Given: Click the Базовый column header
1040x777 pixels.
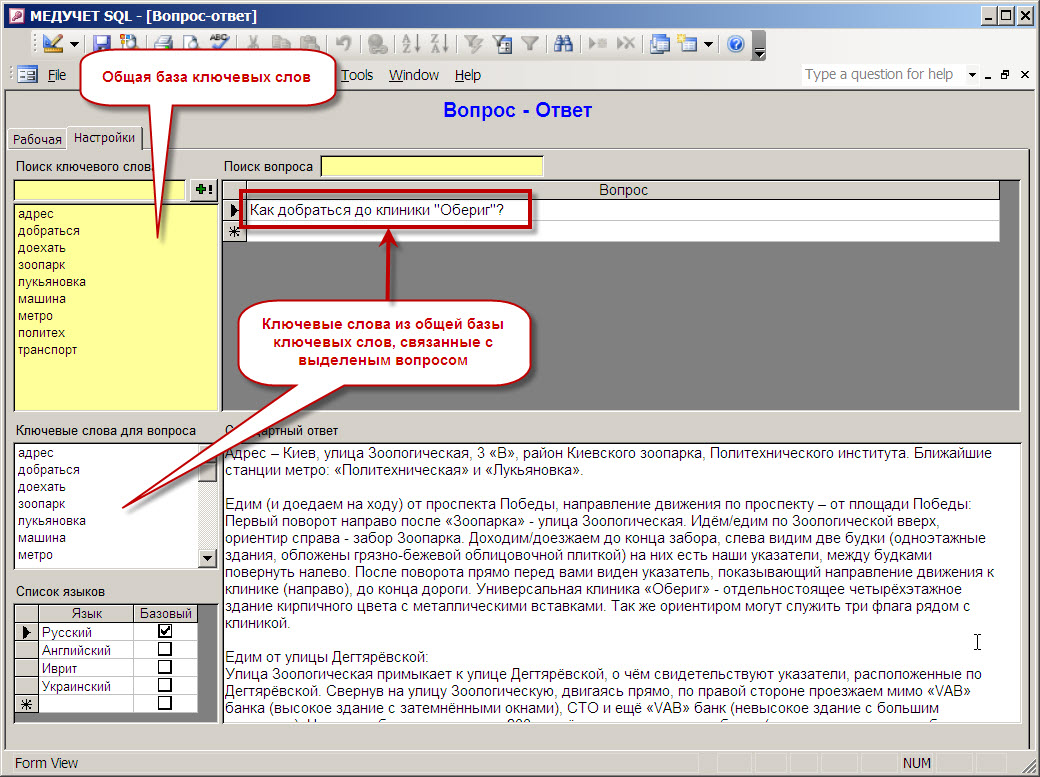Looking at the screenshot, I should pyautogui.click(x=166, y=613).
